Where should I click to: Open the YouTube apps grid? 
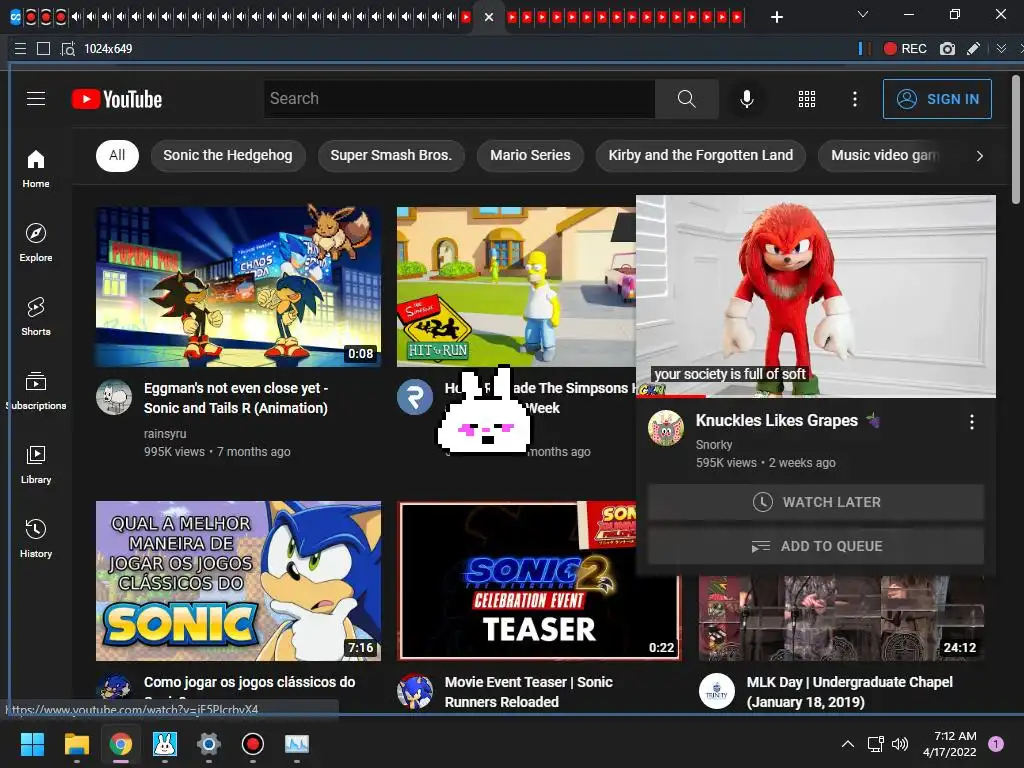(x=807, y=99)
